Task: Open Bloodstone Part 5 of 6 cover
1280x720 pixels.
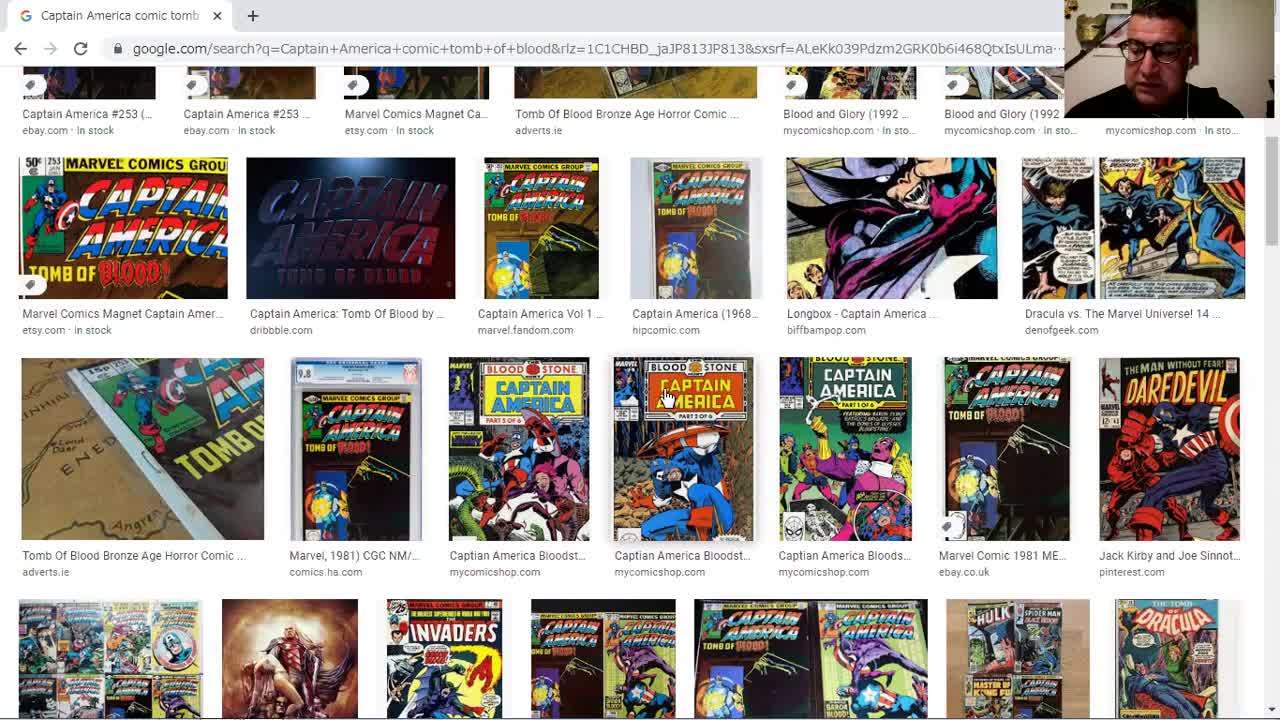Action: (x=518, y=449)
